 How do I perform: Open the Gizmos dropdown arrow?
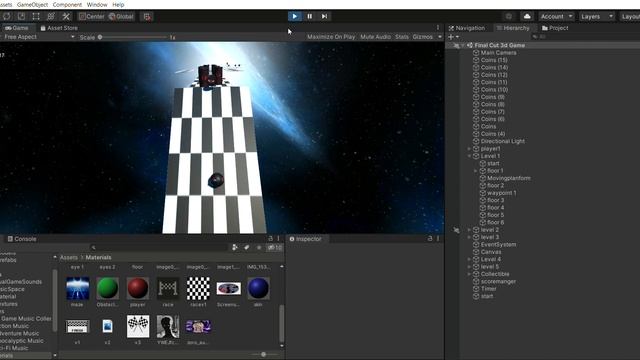pyautogui.click(x=440, y=37)
